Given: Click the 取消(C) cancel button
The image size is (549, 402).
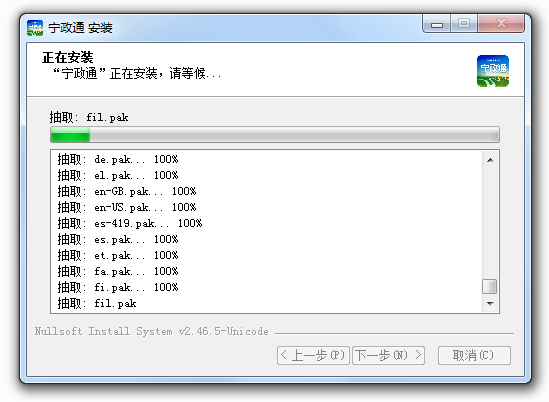Looking at the screenshot, I should (x=474, y=355).
